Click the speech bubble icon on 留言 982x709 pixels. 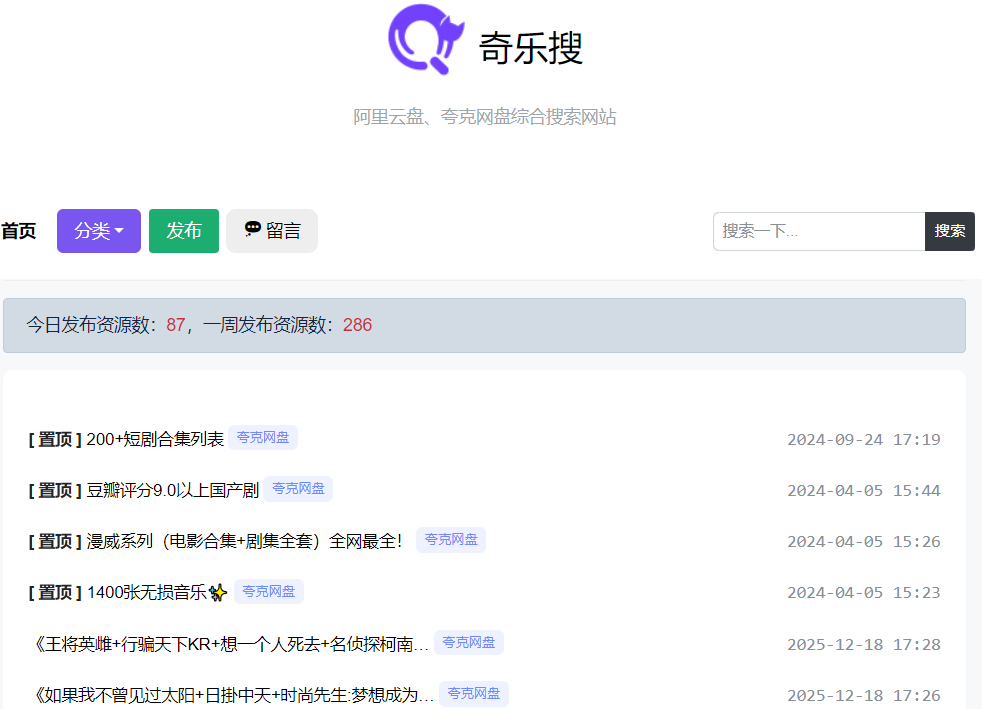253,230
